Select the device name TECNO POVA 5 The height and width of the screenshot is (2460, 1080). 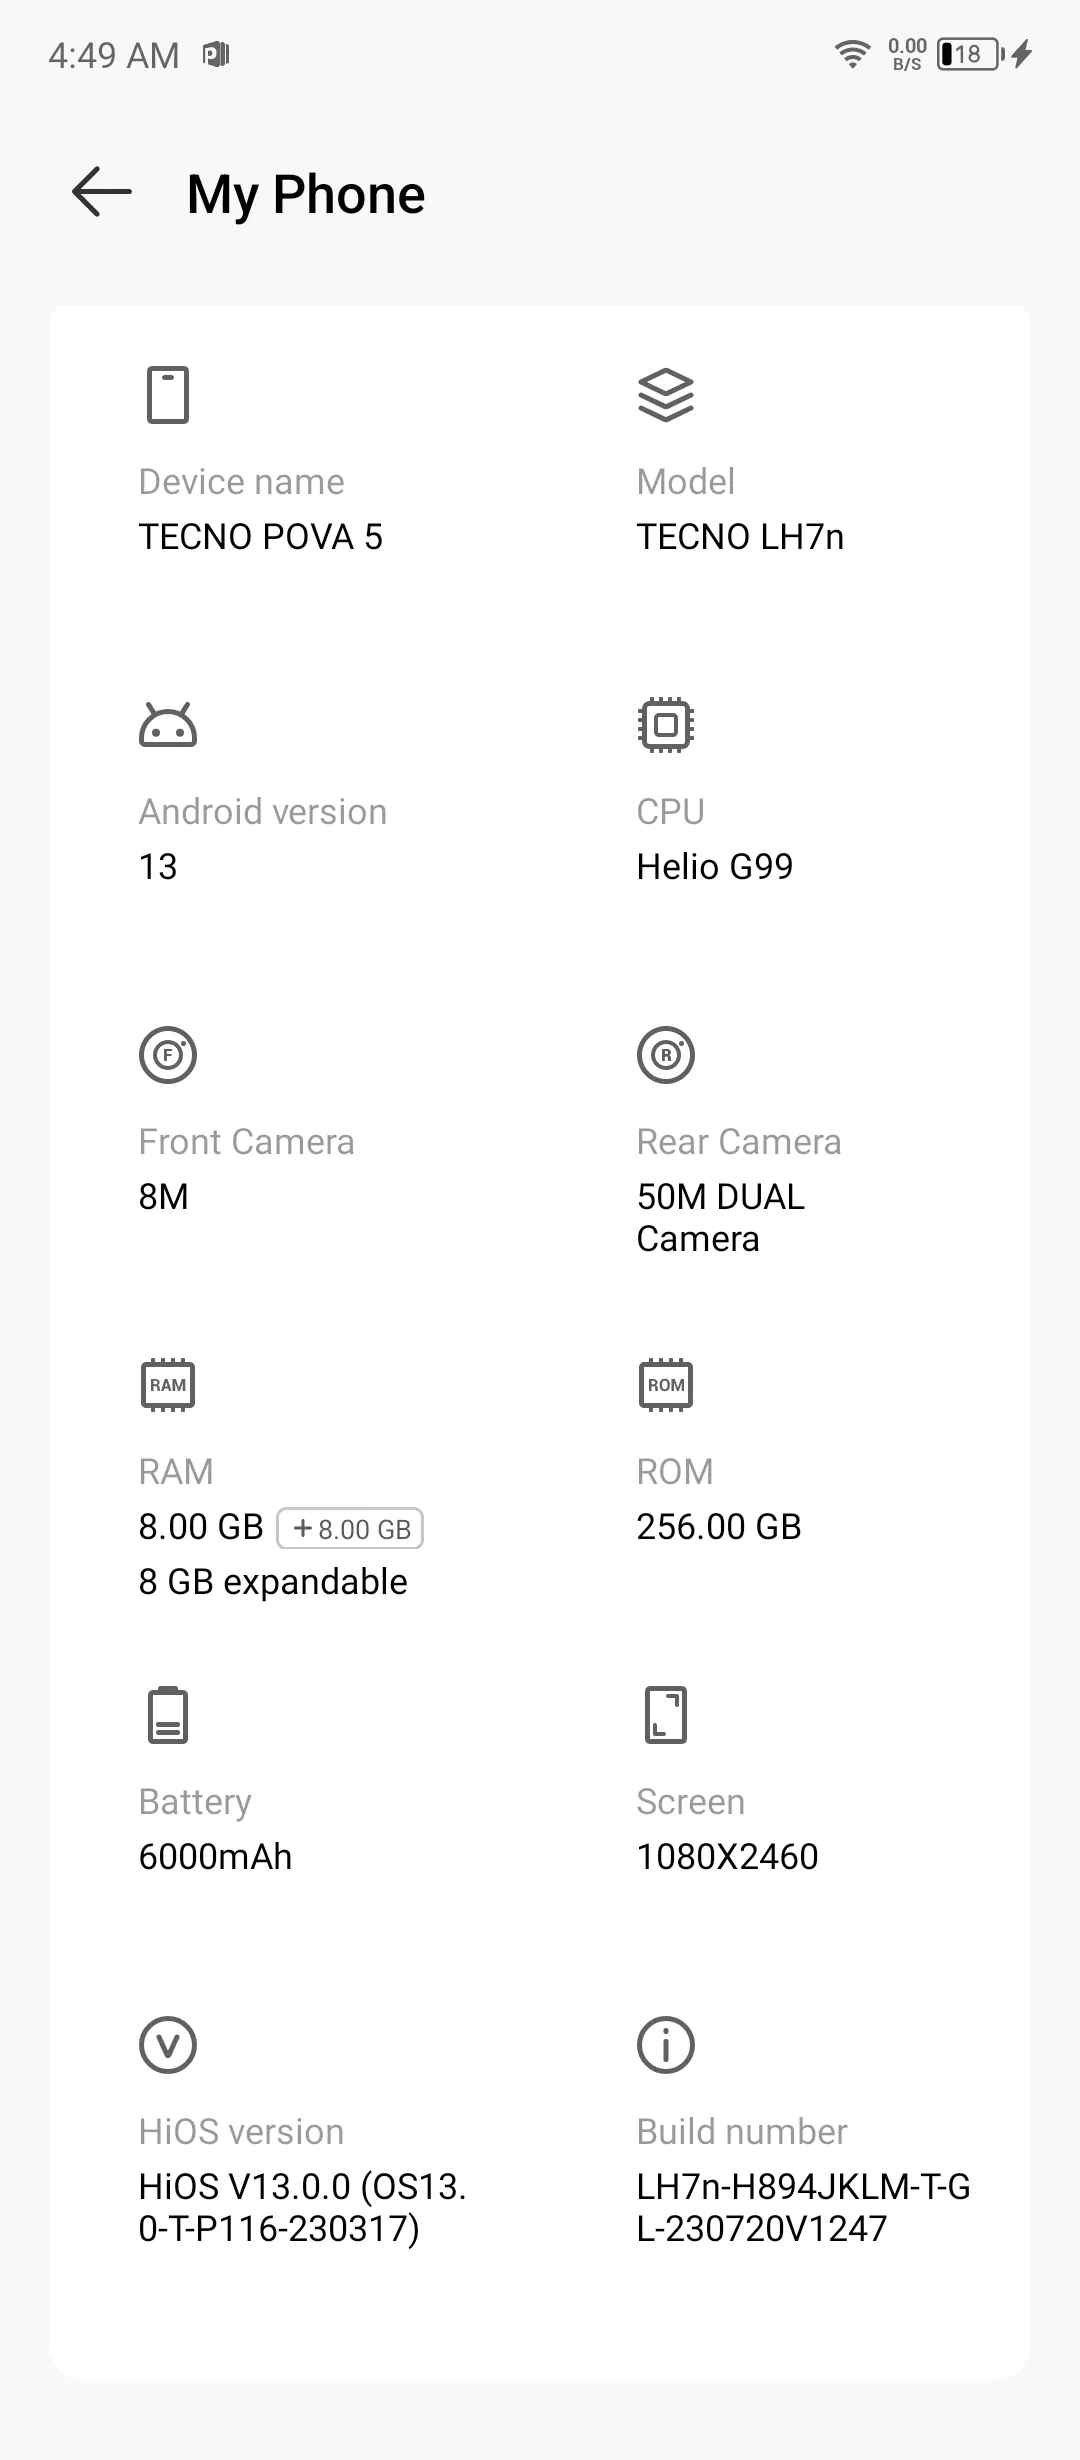tap(261, 537)
